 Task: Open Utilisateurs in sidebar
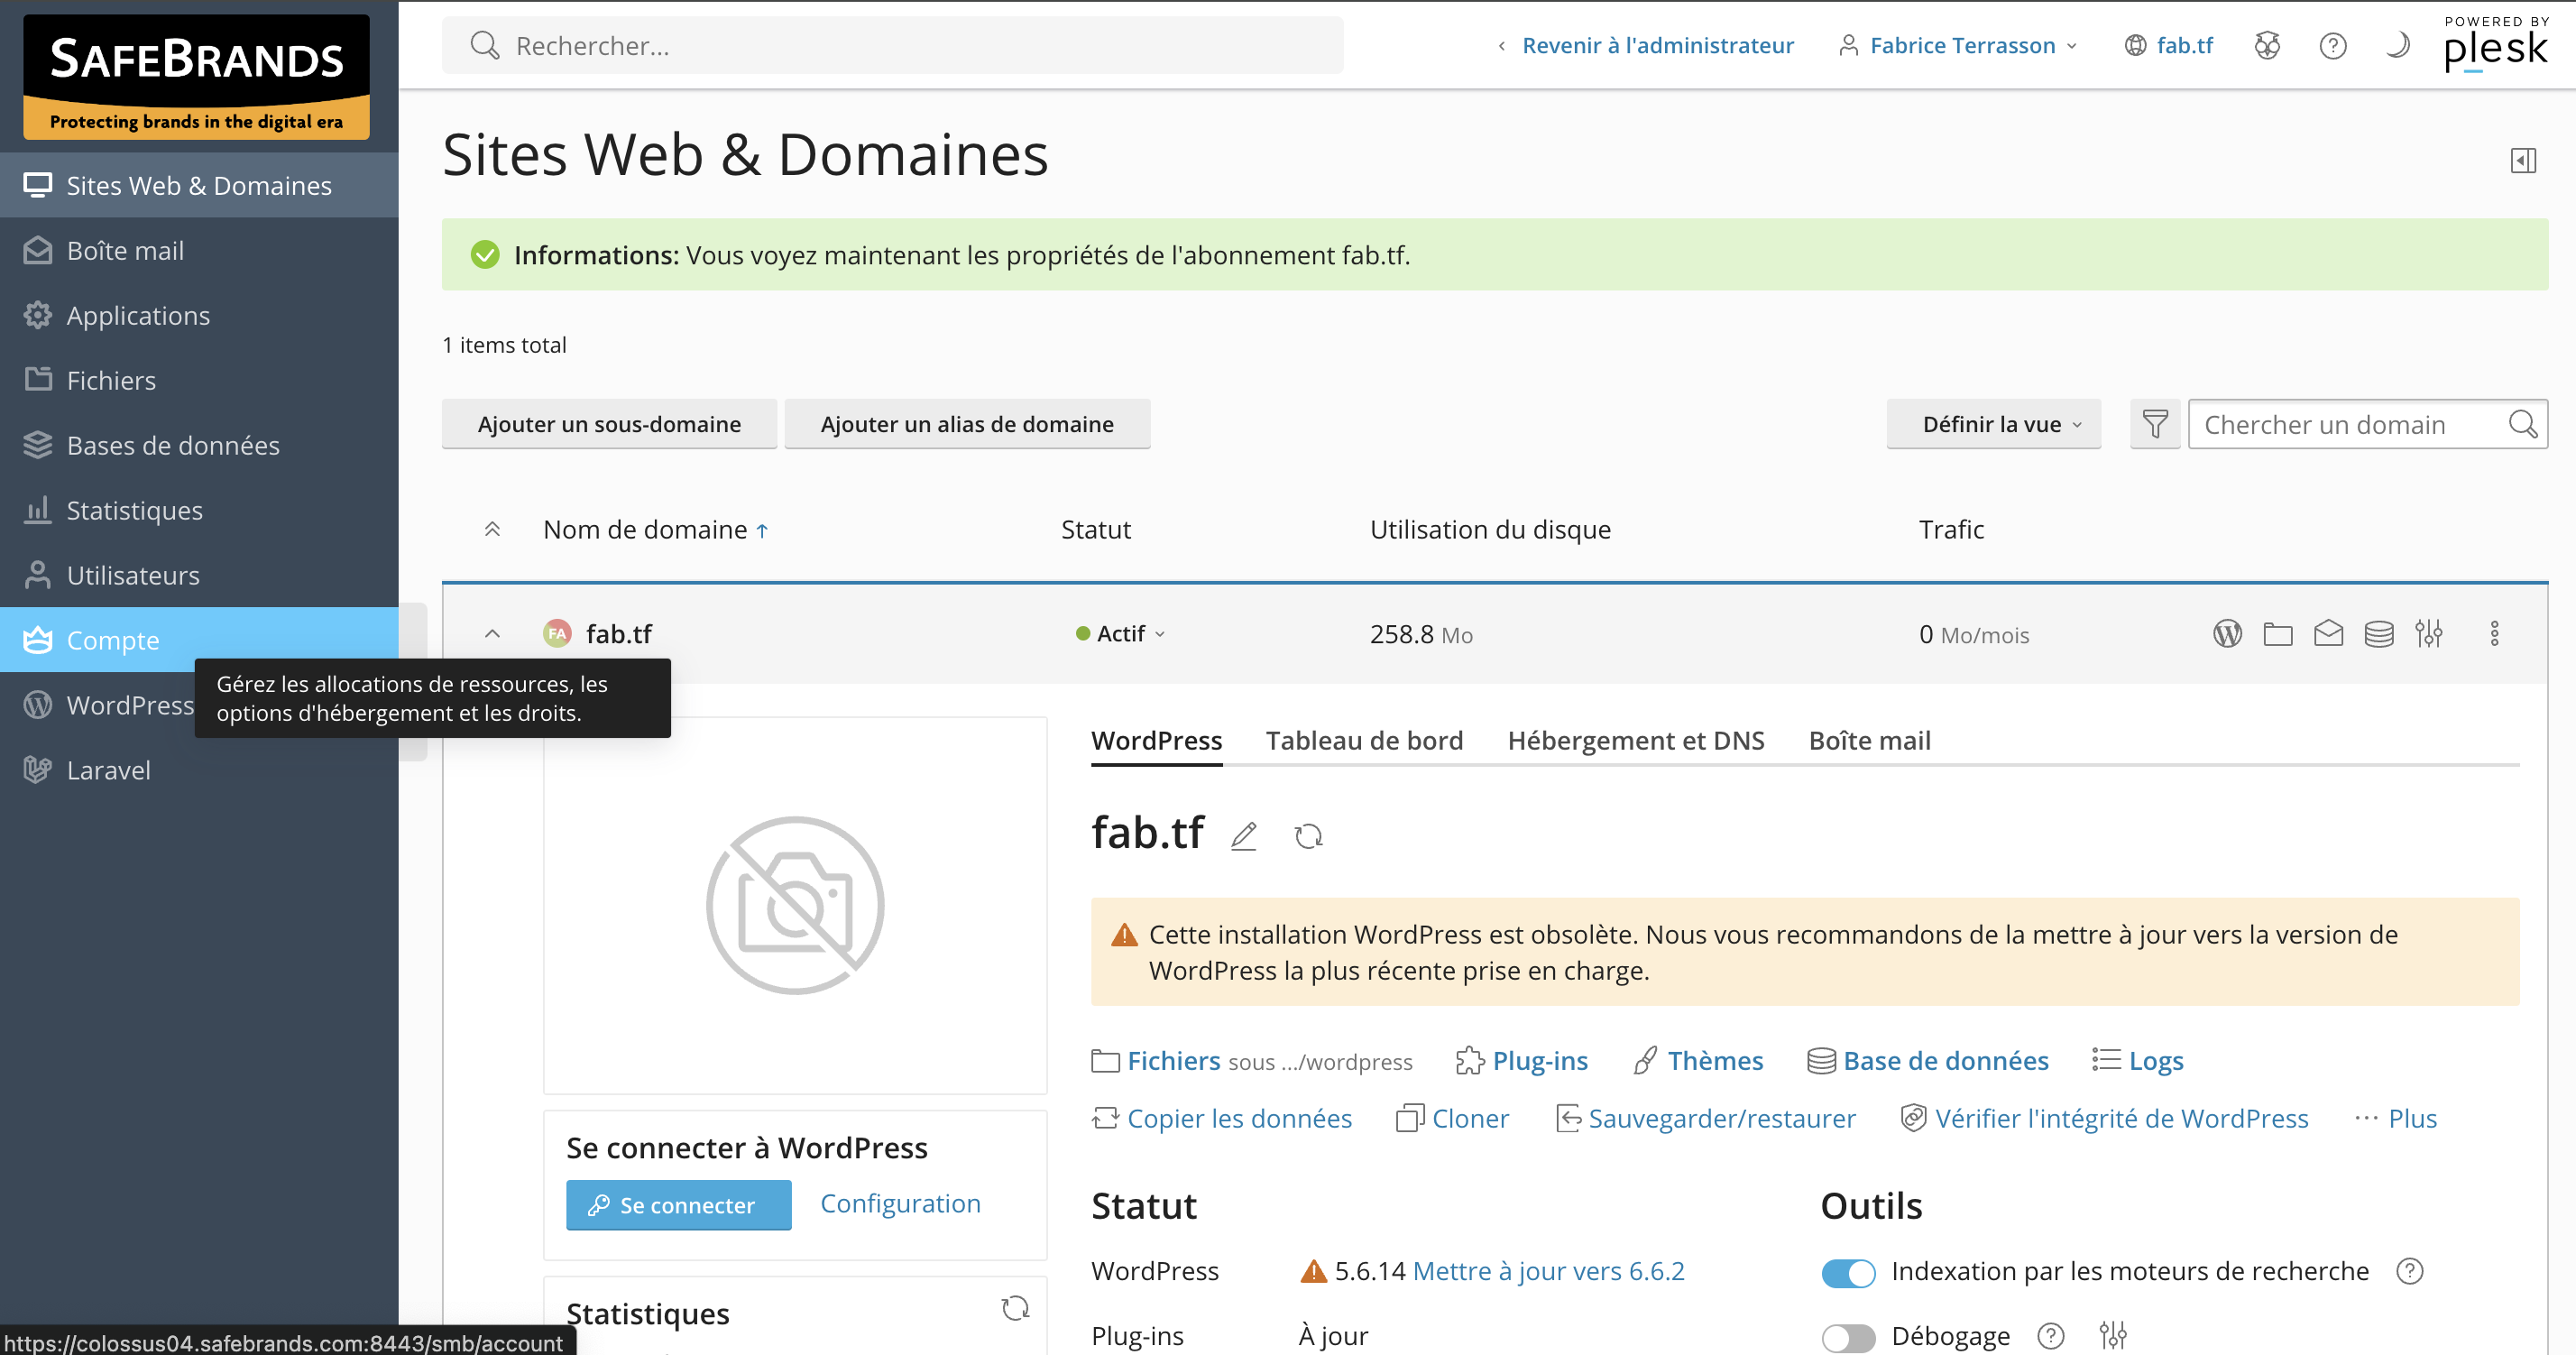coord(199,575)
